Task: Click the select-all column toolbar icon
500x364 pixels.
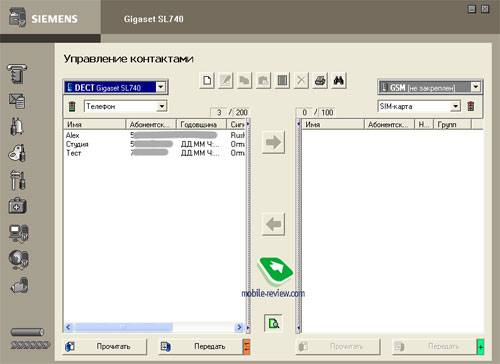Action: [x=282, y=81]
